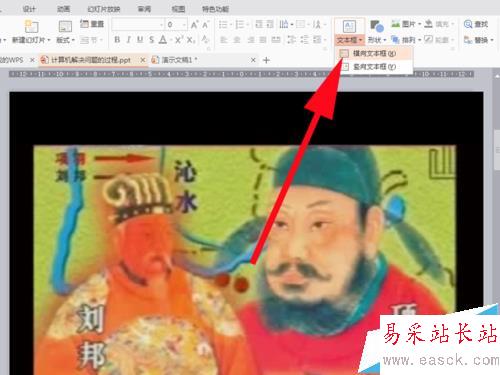The image size is (500, 375).
Task: Toggle superscript formatting
Action: point(178,40)
